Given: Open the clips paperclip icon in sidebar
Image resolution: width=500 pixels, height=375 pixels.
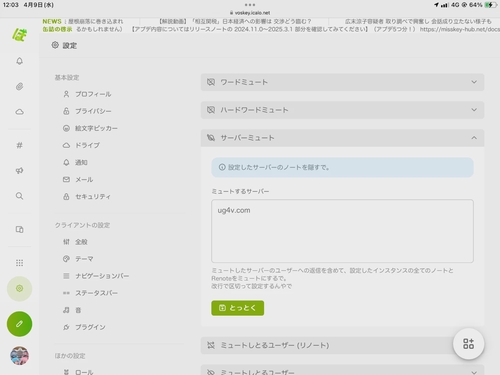Looking at the screenshot, I should [x=19, y=87].
